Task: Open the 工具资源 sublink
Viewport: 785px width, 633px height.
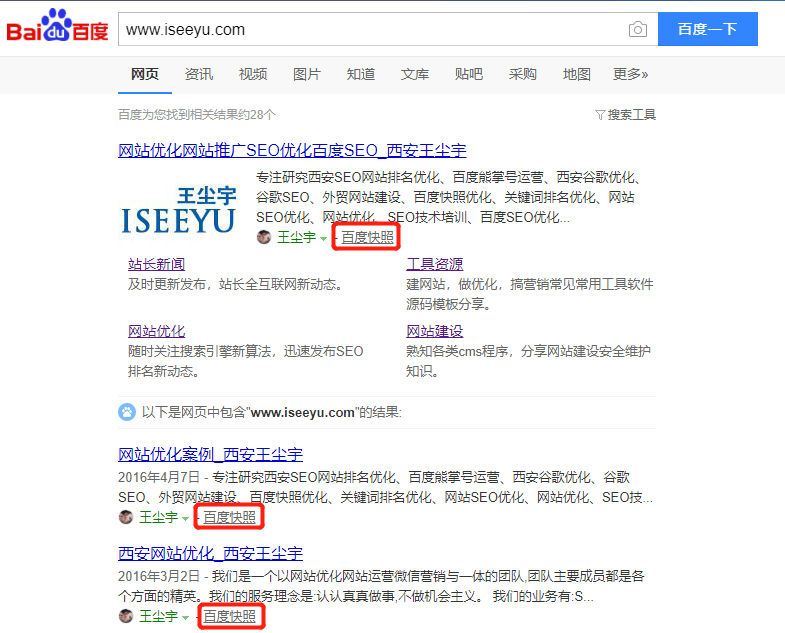Action: (x=435, y=264)
